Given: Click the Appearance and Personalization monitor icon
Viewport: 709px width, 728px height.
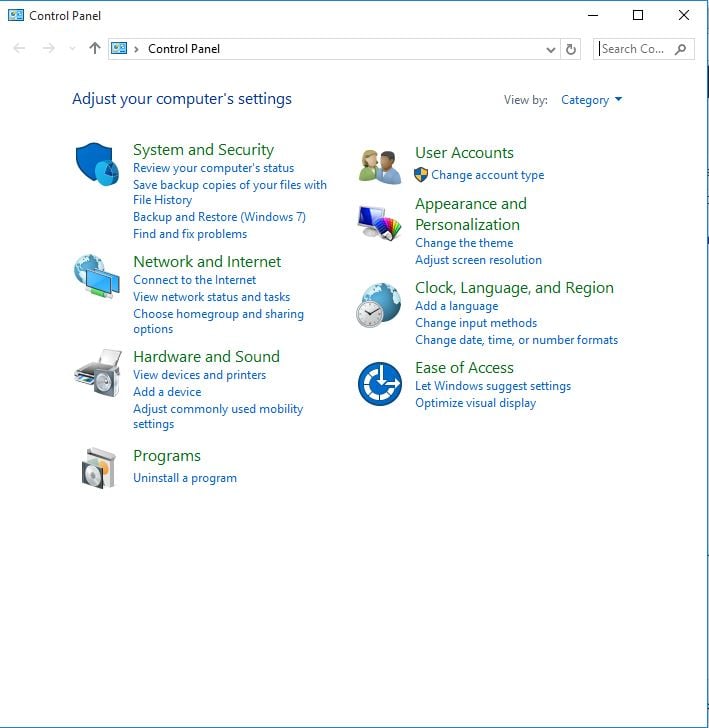Looking at the screenshot, I should pos(380,223).
